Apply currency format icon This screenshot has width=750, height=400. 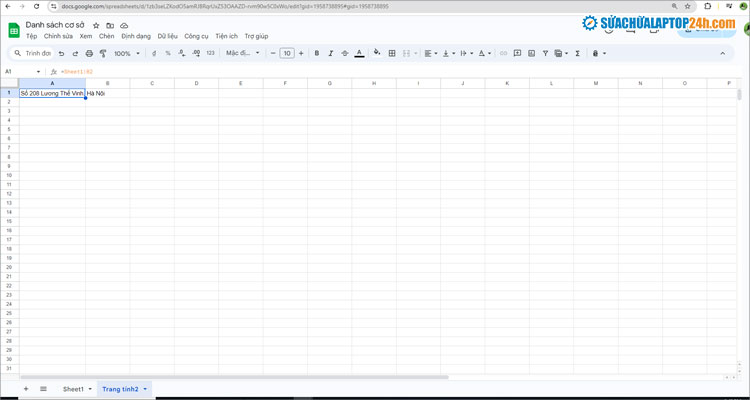[x=154, y=54]
